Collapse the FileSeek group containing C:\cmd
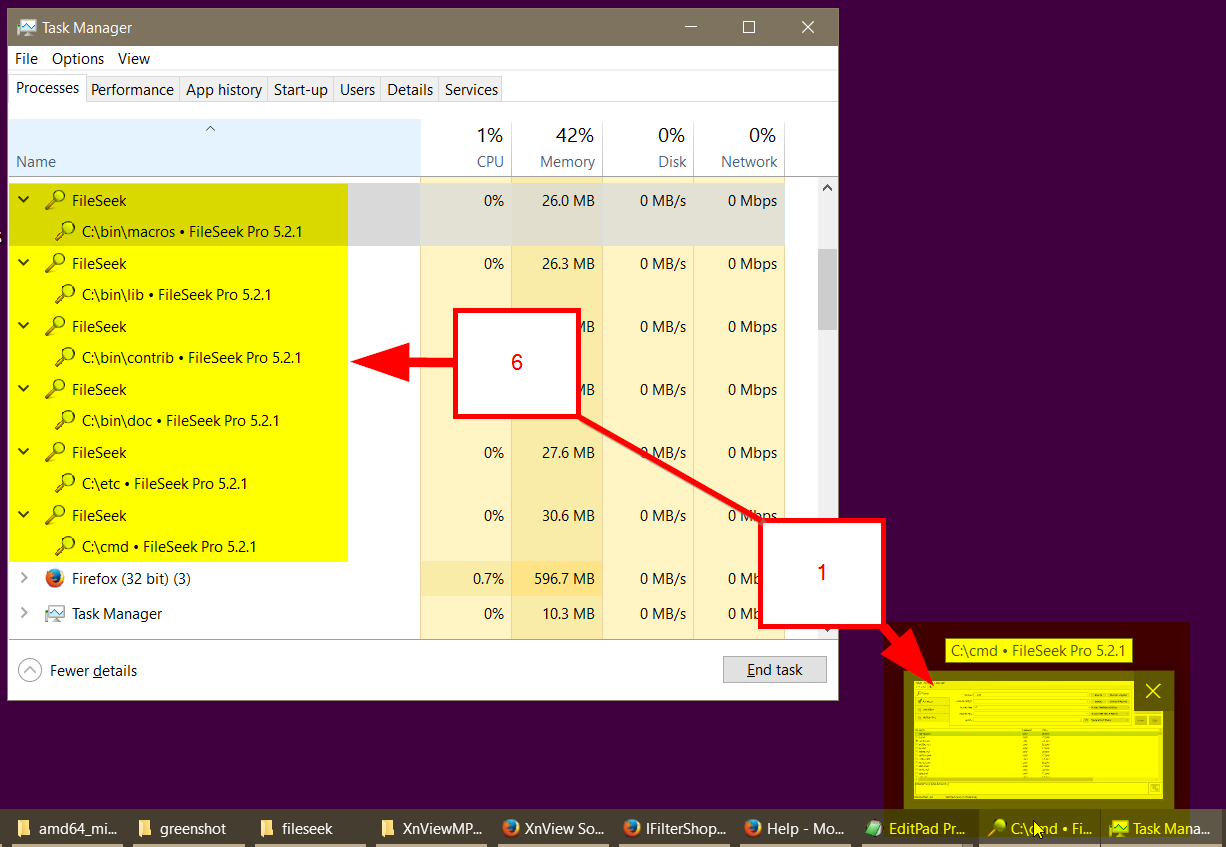 [24, 516]
